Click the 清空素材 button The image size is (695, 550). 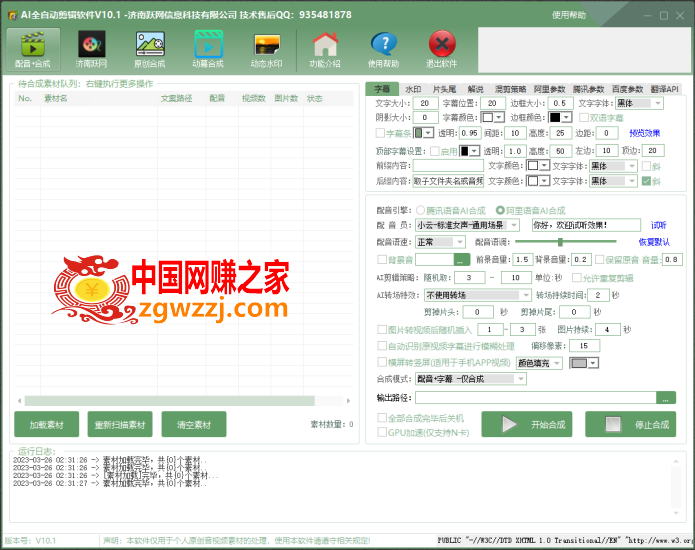(194, 425)
